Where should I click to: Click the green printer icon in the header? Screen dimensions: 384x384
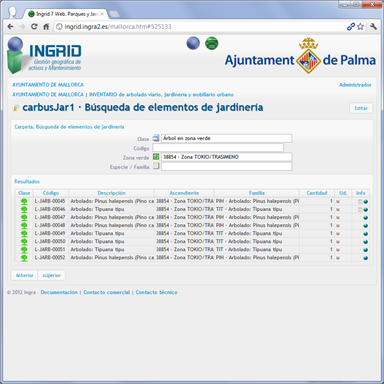[212, 43]
